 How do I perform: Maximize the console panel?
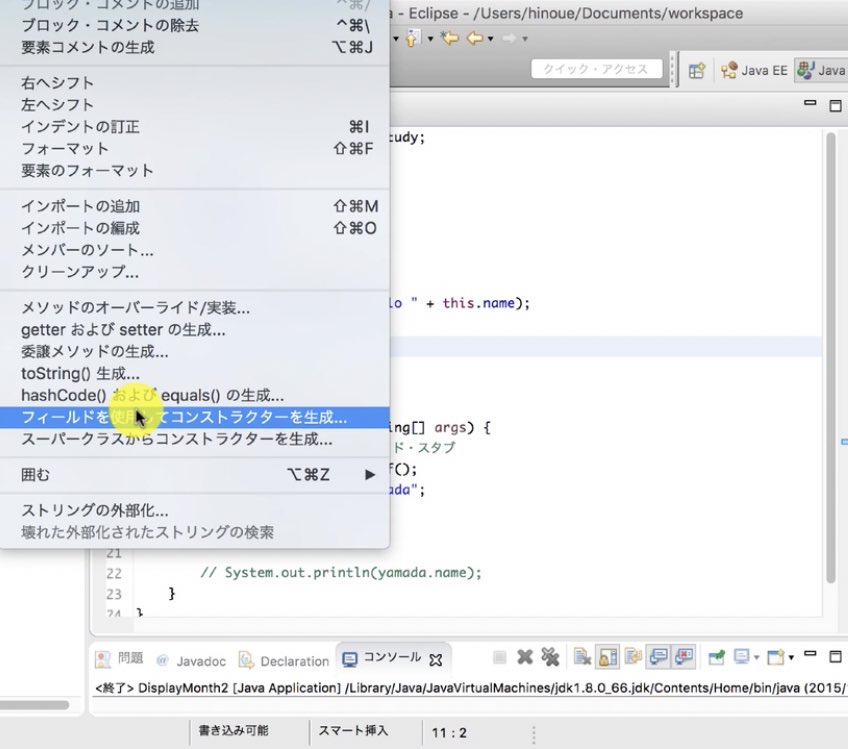click(x=836, y=657)
